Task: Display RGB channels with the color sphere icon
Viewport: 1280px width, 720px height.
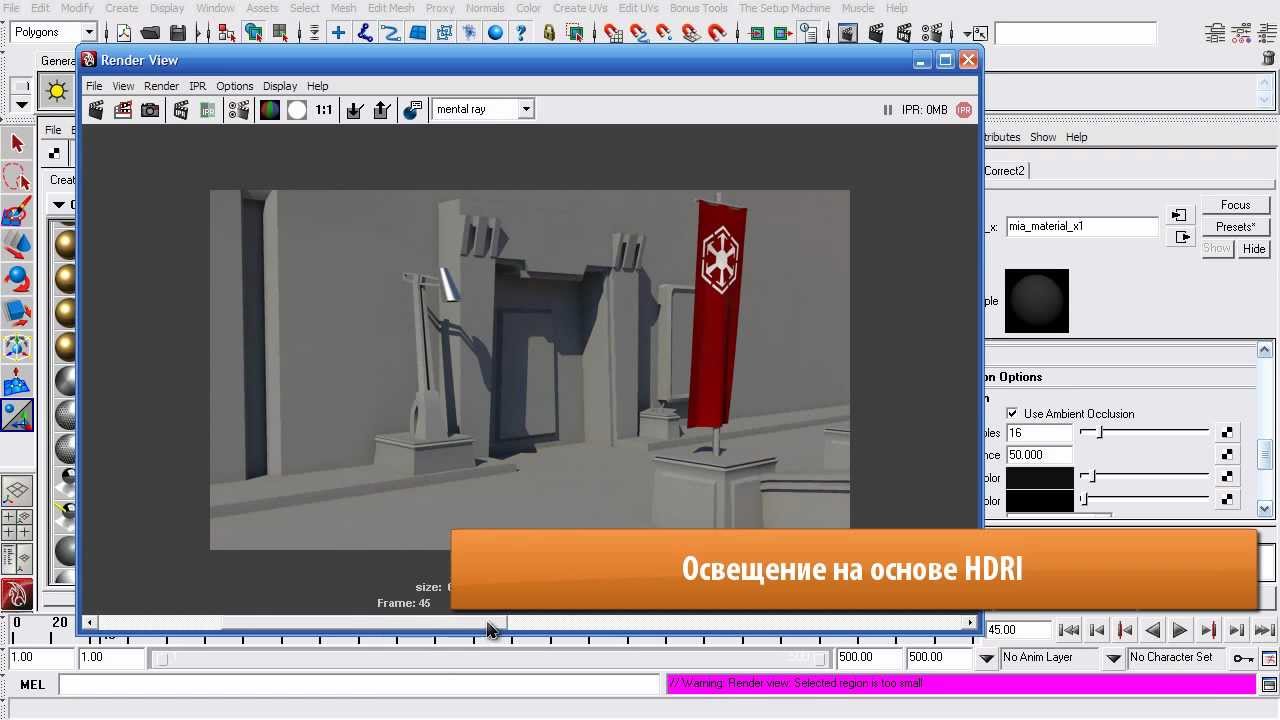Action: pyautogui.click(x=270, y=110)
